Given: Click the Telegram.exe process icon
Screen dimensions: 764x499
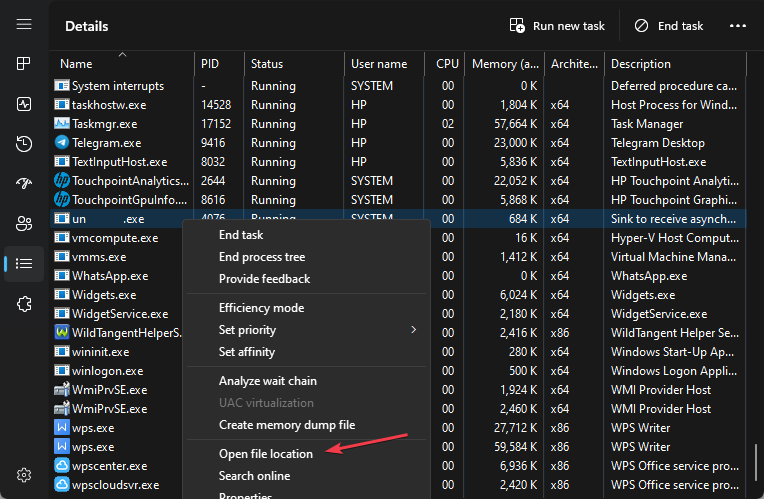Looking at the screenshot, I should [x=61, y=142].
